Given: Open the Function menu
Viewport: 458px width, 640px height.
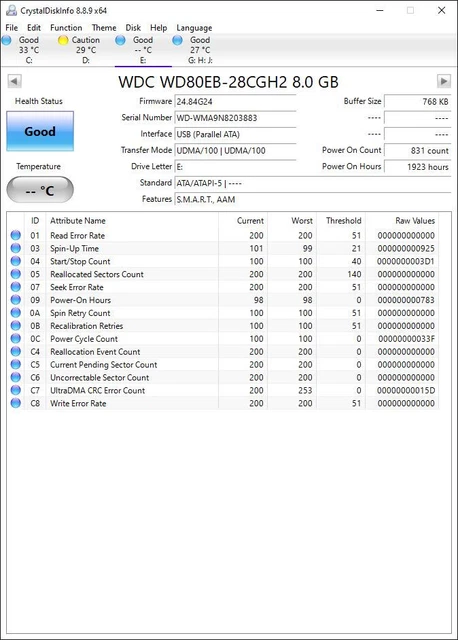Looking at the screenshot, I should (66, 28).
